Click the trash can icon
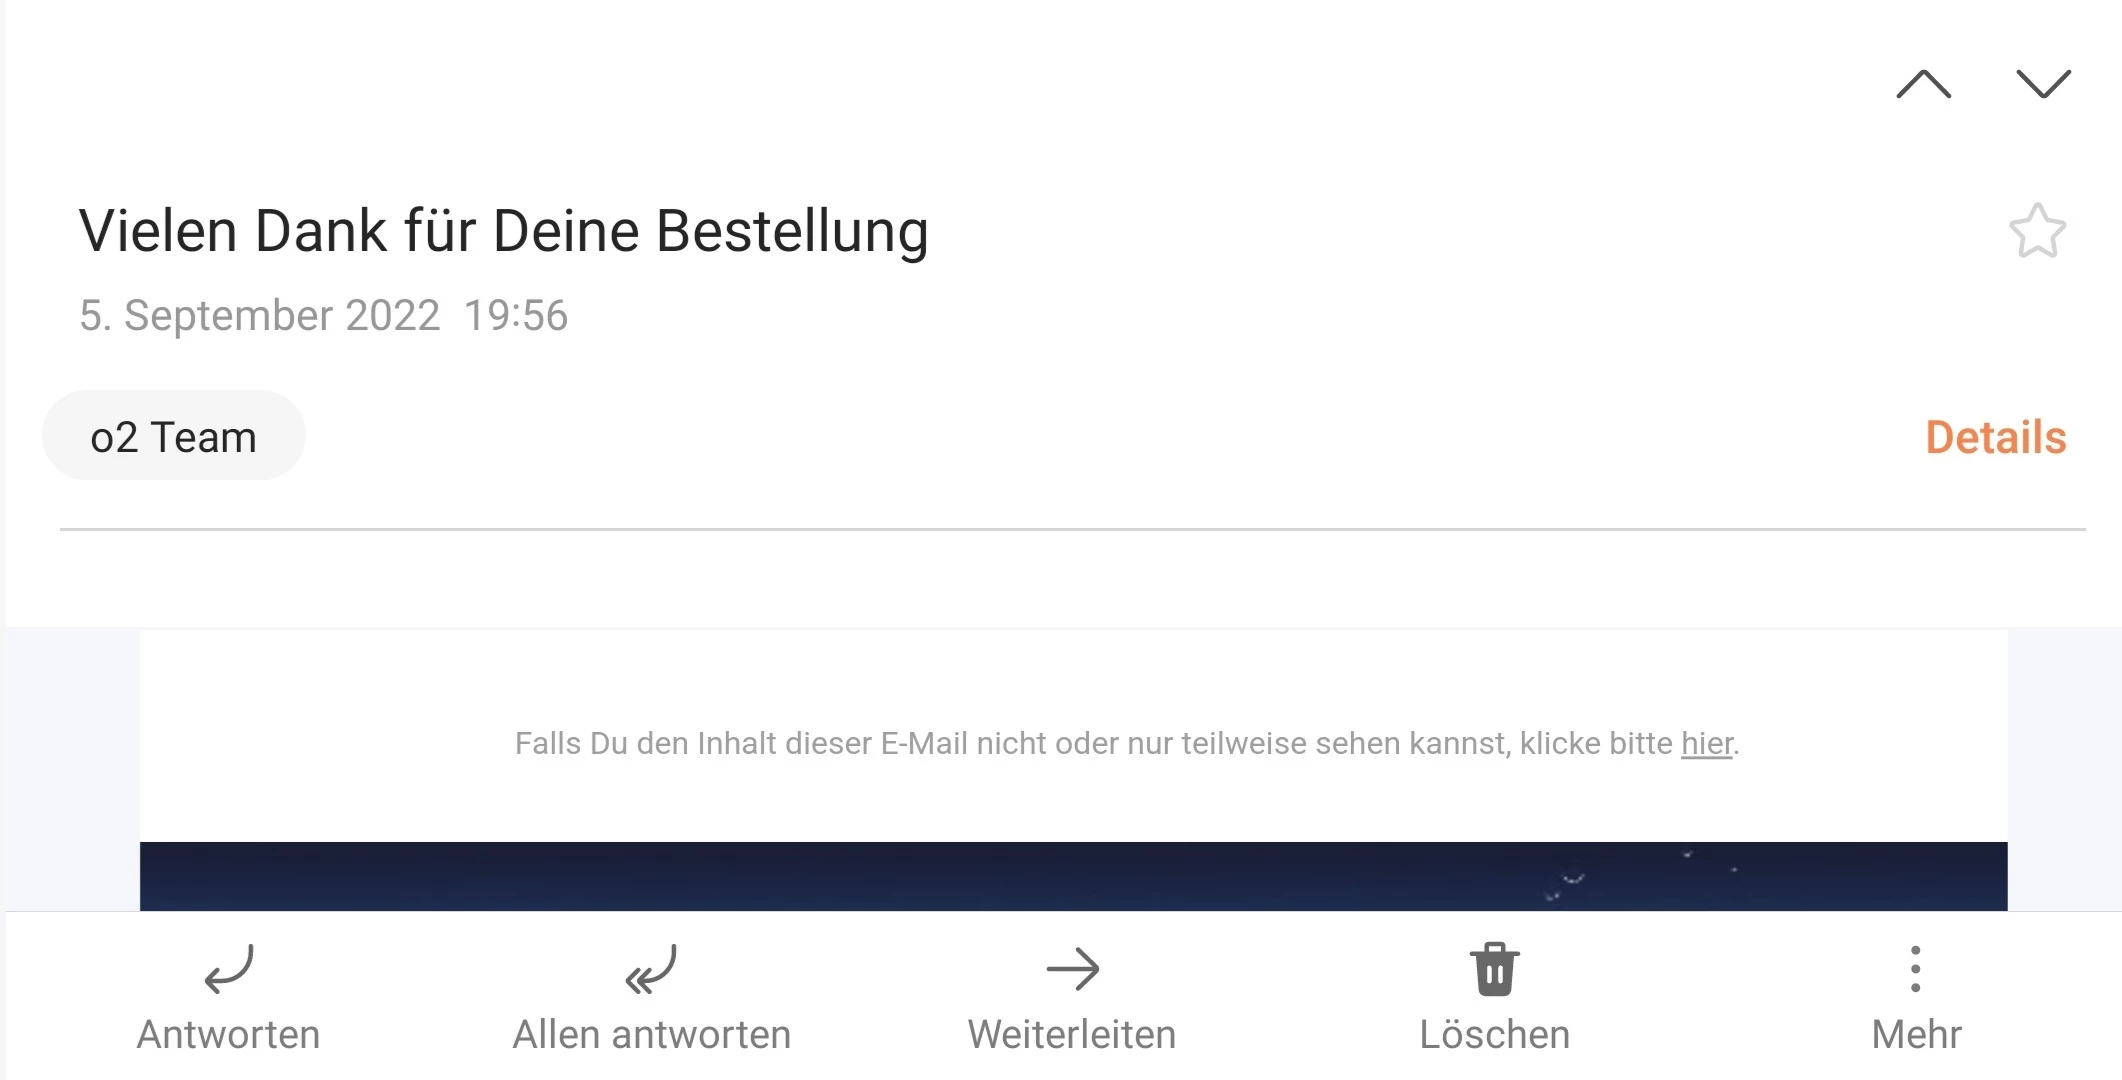2122x1080 pixels. [1495, 969]
